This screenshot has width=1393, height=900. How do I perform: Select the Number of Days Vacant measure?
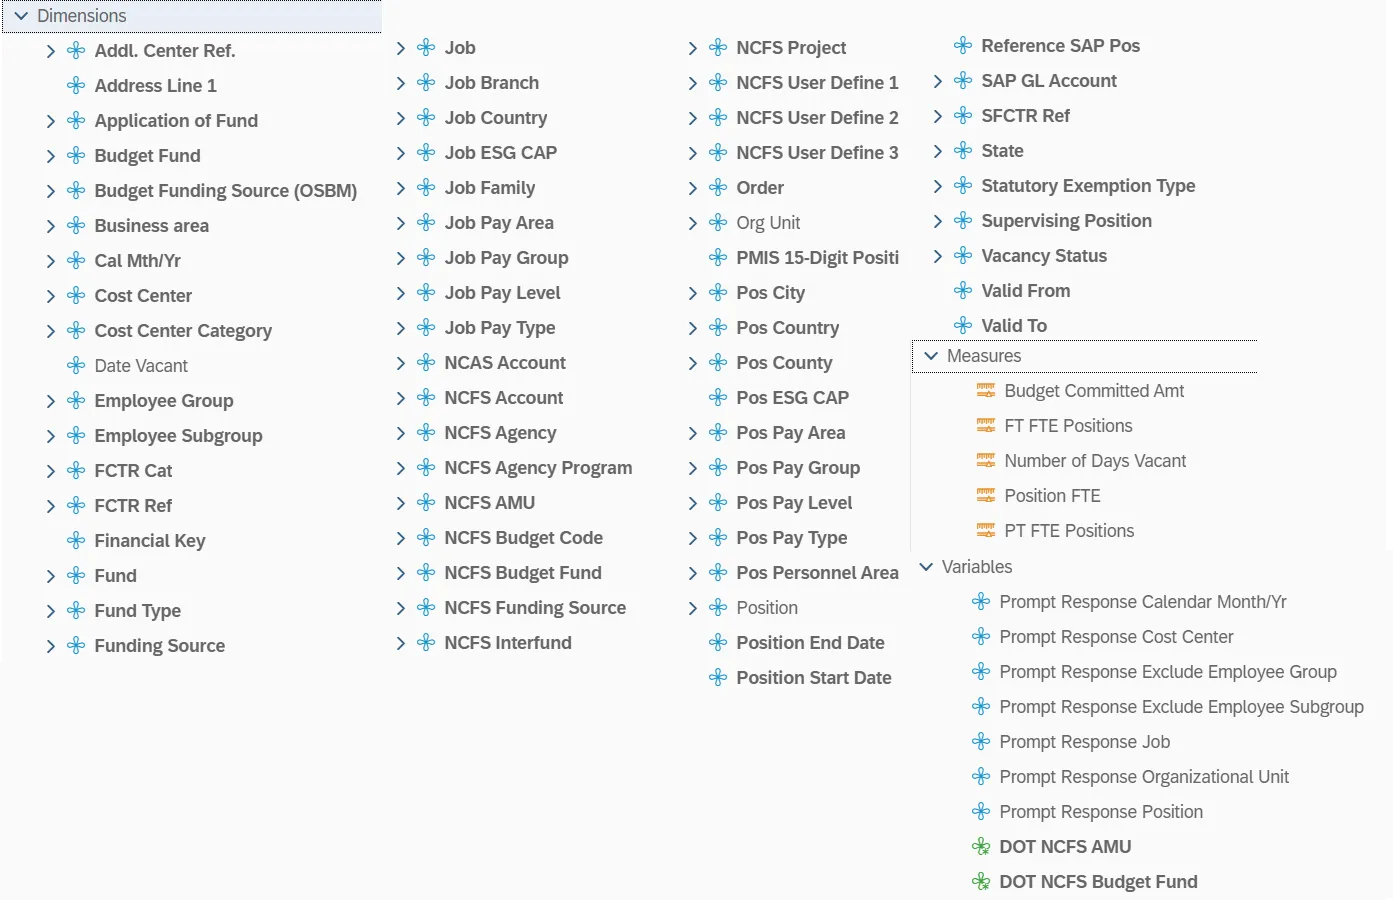pos(1094,461)
